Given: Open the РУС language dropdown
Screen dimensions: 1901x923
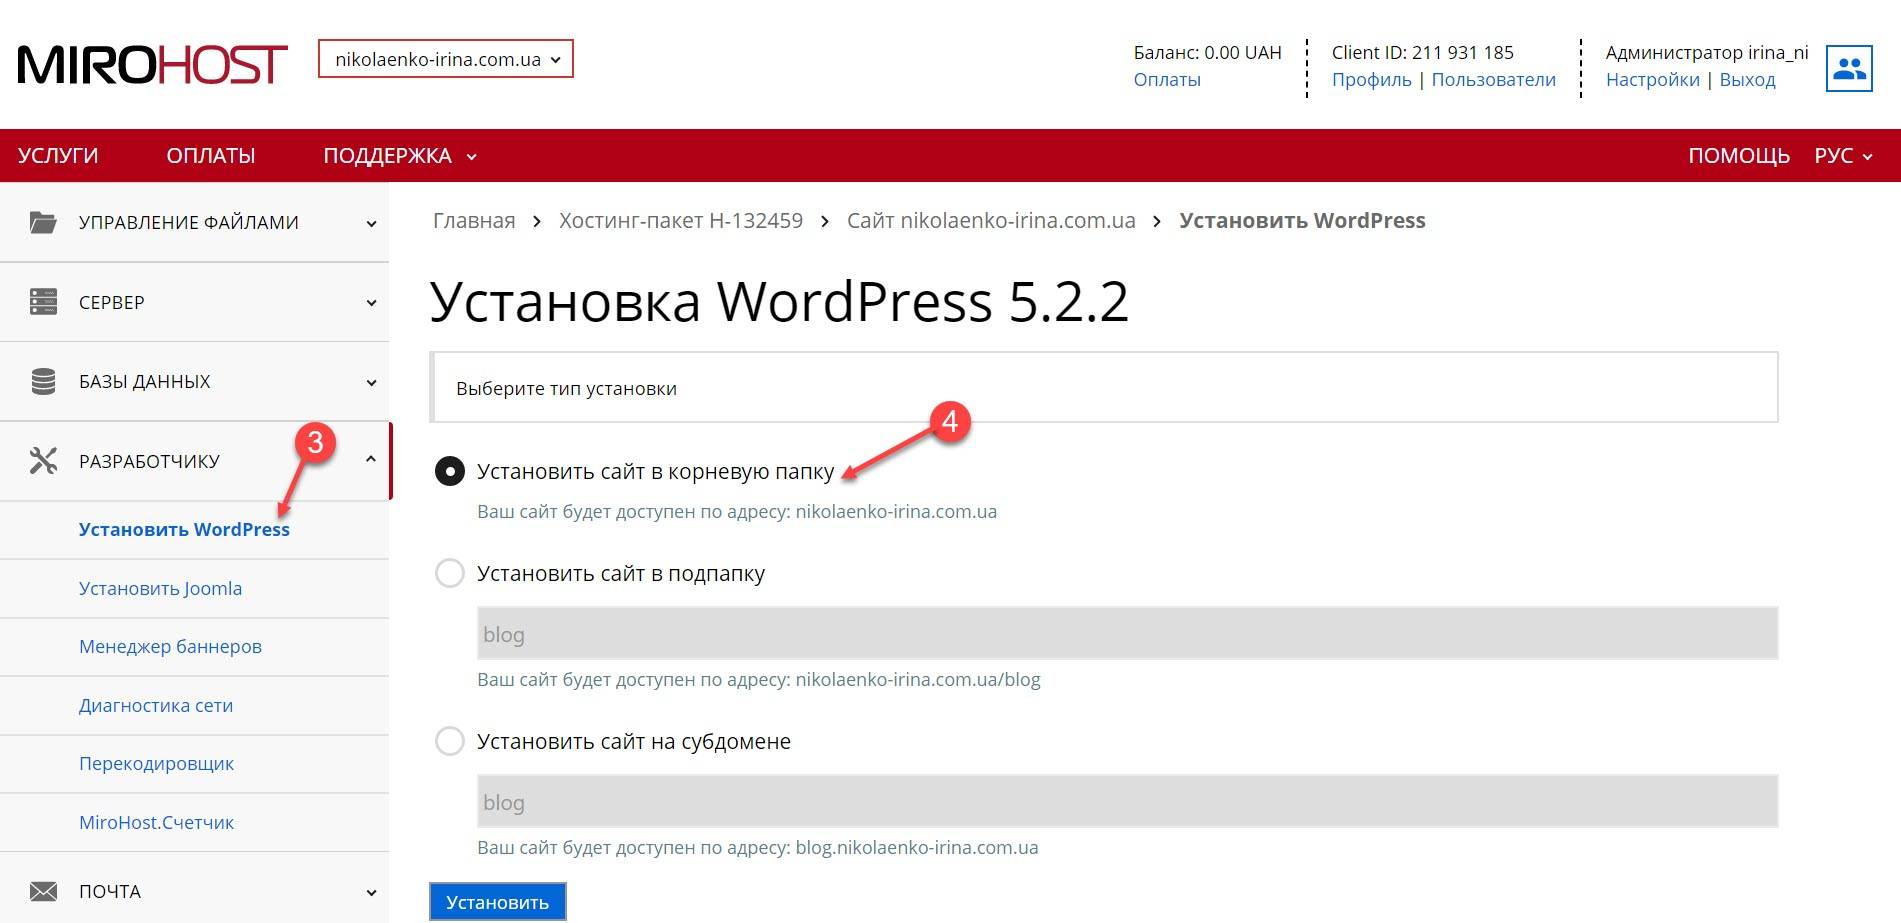Looking at the screenshot, I should (1843, 156).
